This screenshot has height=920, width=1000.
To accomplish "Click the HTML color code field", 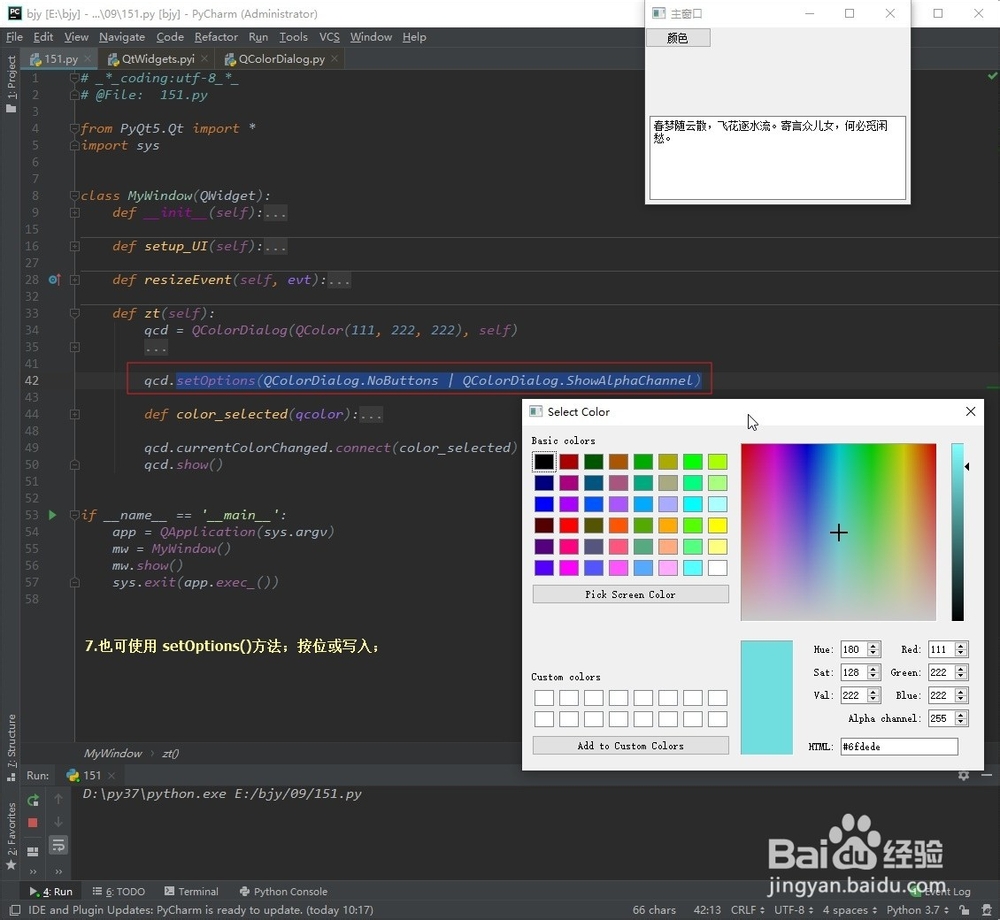I will pos(899,747).
